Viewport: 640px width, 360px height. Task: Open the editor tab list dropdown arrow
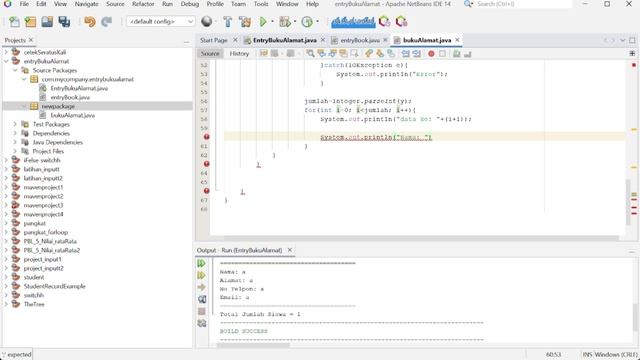[x=622, y=40]
